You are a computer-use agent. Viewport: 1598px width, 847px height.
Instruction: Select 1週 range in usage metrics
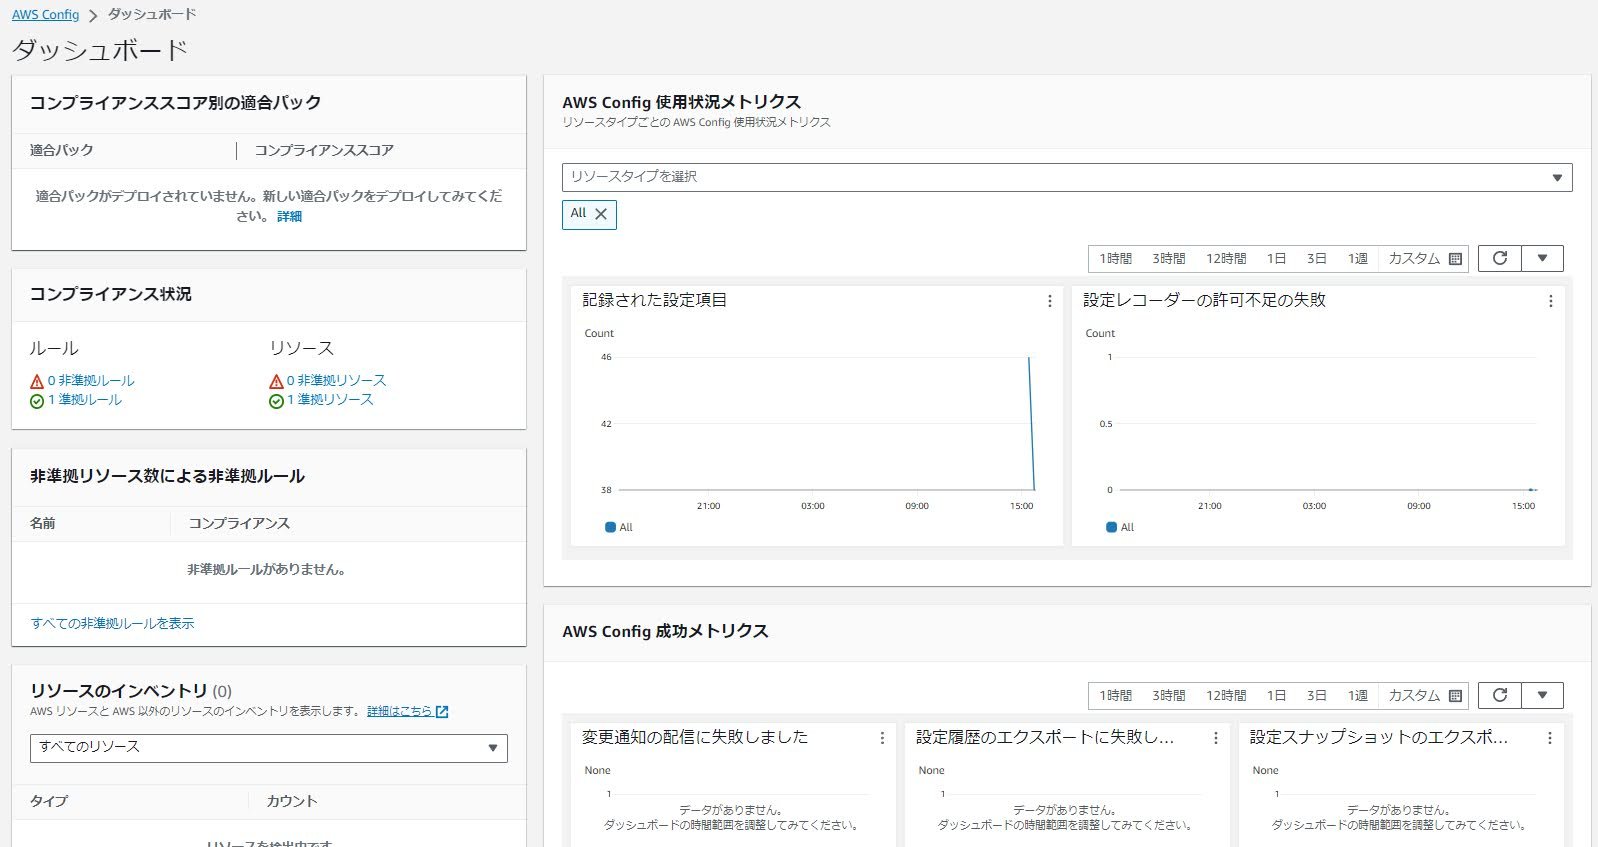(1357, 259)
